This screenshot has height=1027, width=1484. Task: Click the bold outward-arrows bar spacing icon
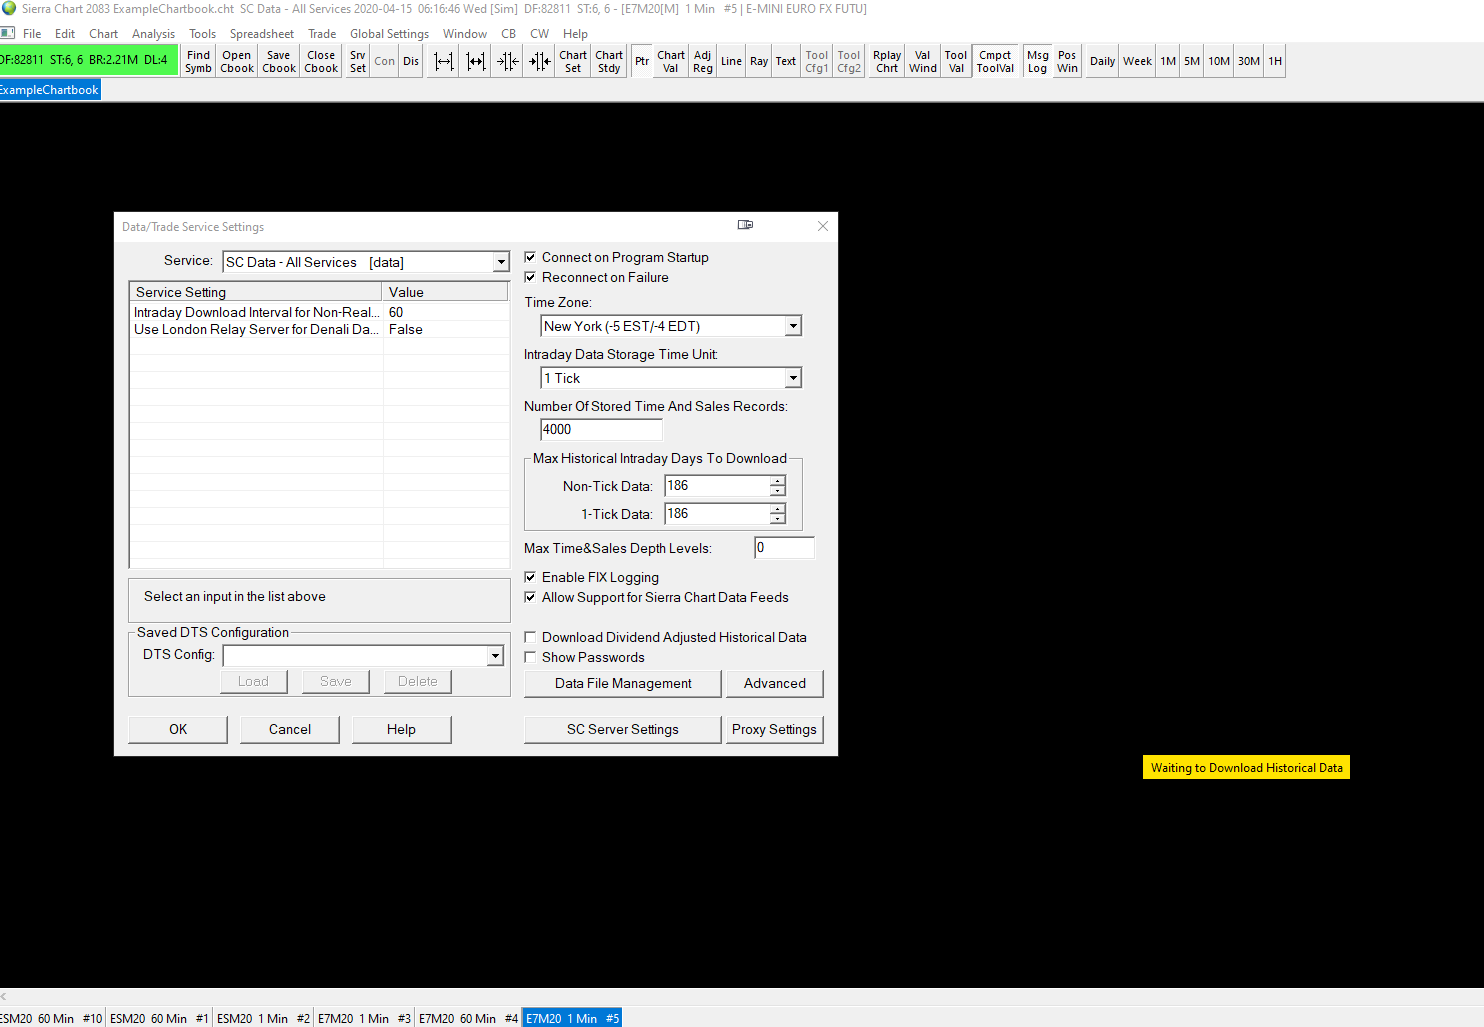click(x=476, y=62)
